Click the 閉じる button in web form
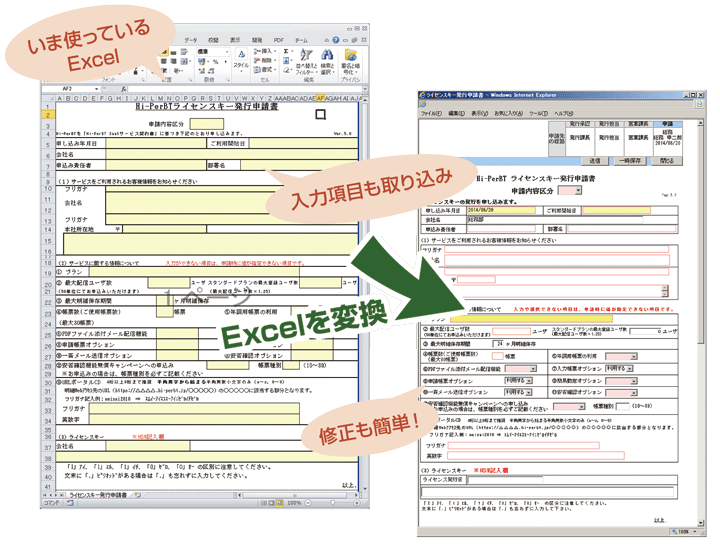The width and height of the screenshot is (720, 551). [x=667, y=161]
